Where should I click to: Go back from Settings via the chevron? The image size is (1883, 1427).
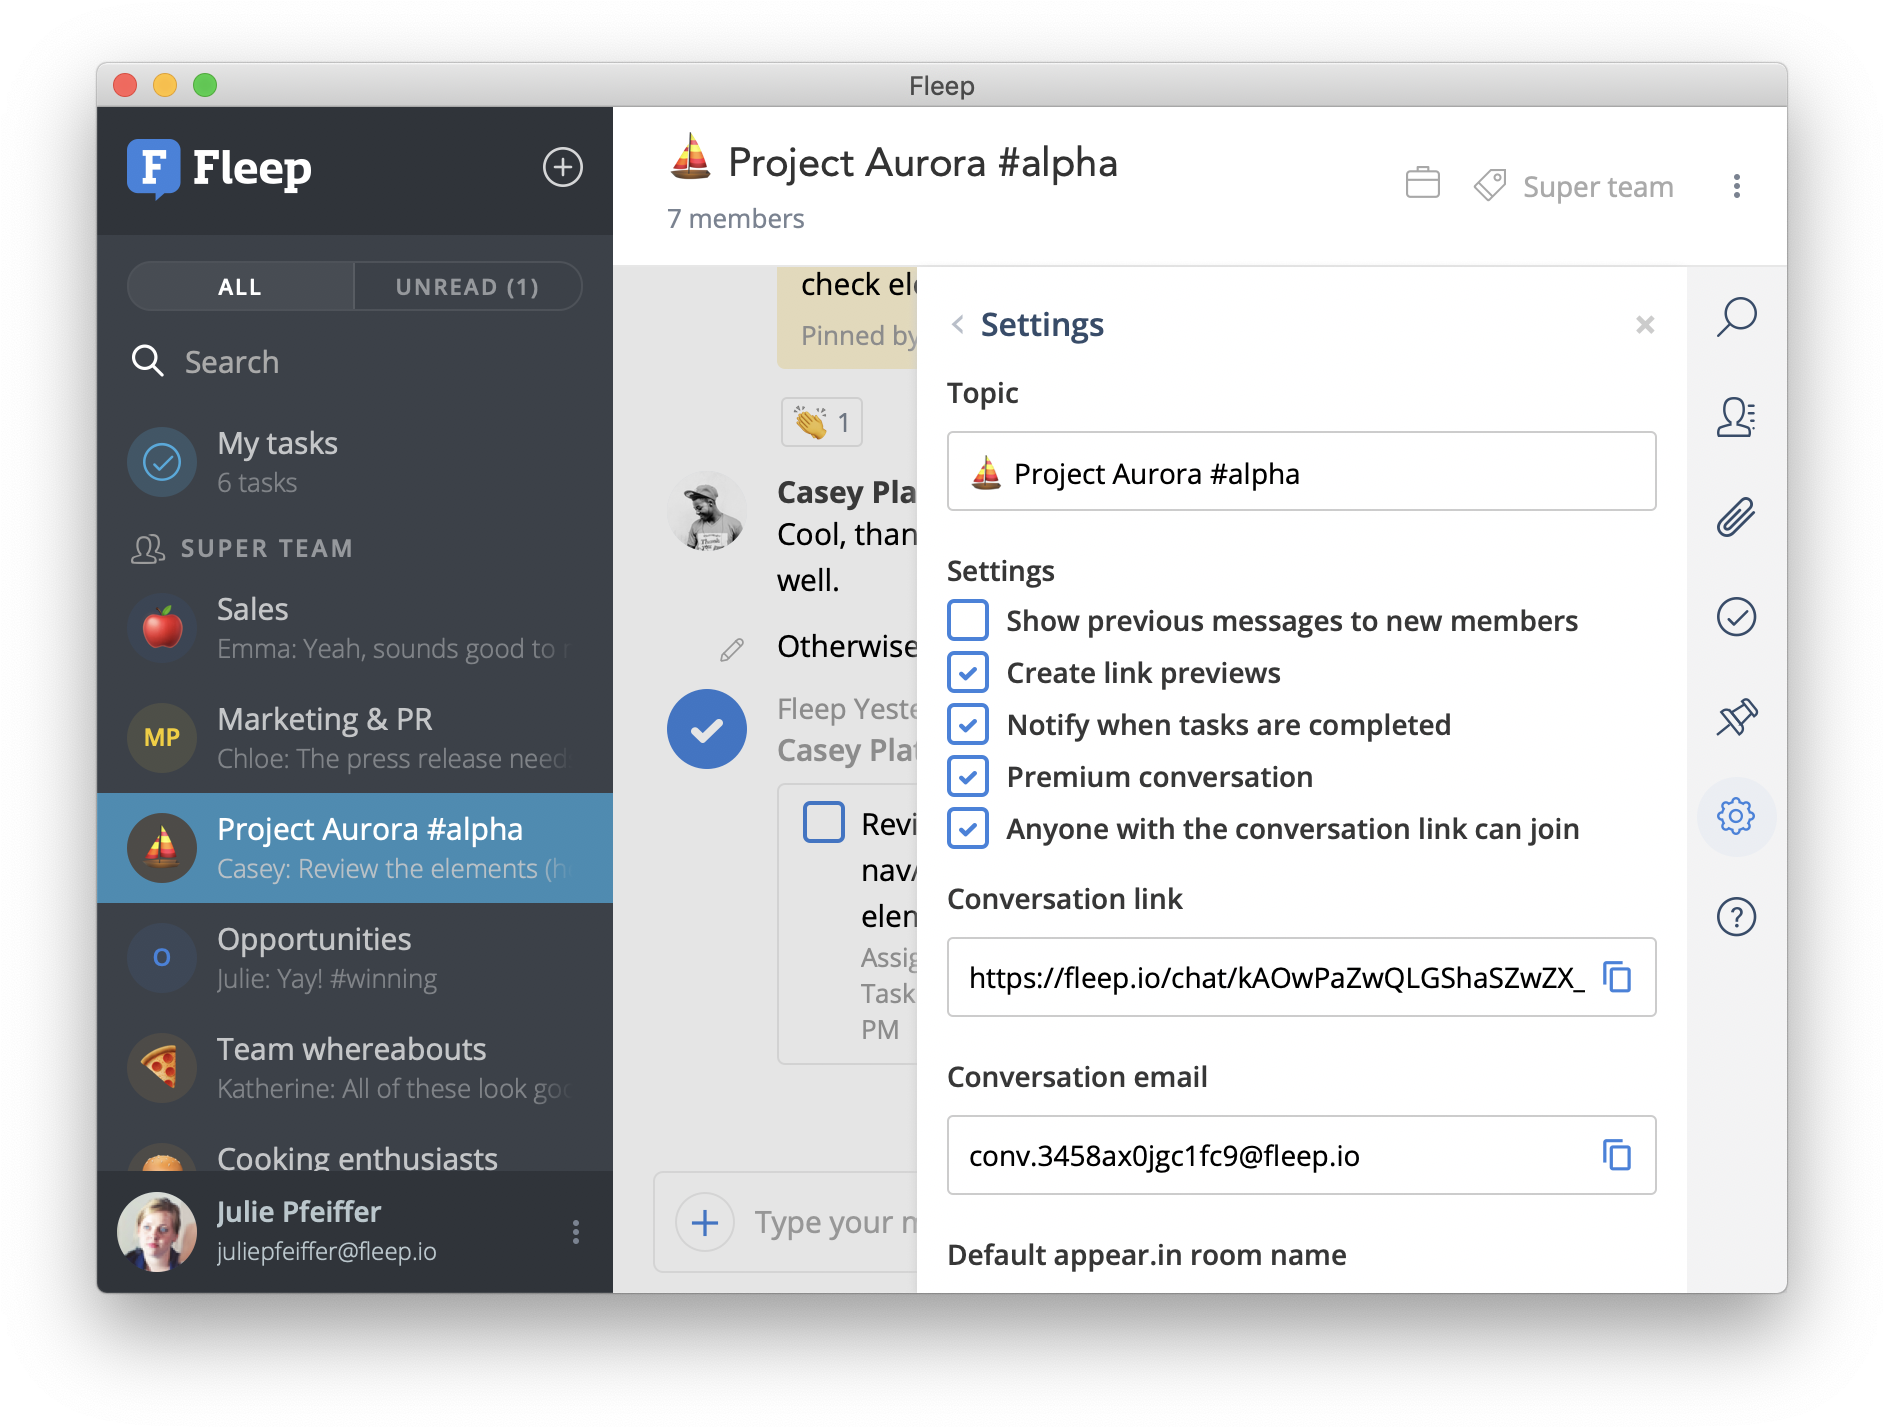956,324
